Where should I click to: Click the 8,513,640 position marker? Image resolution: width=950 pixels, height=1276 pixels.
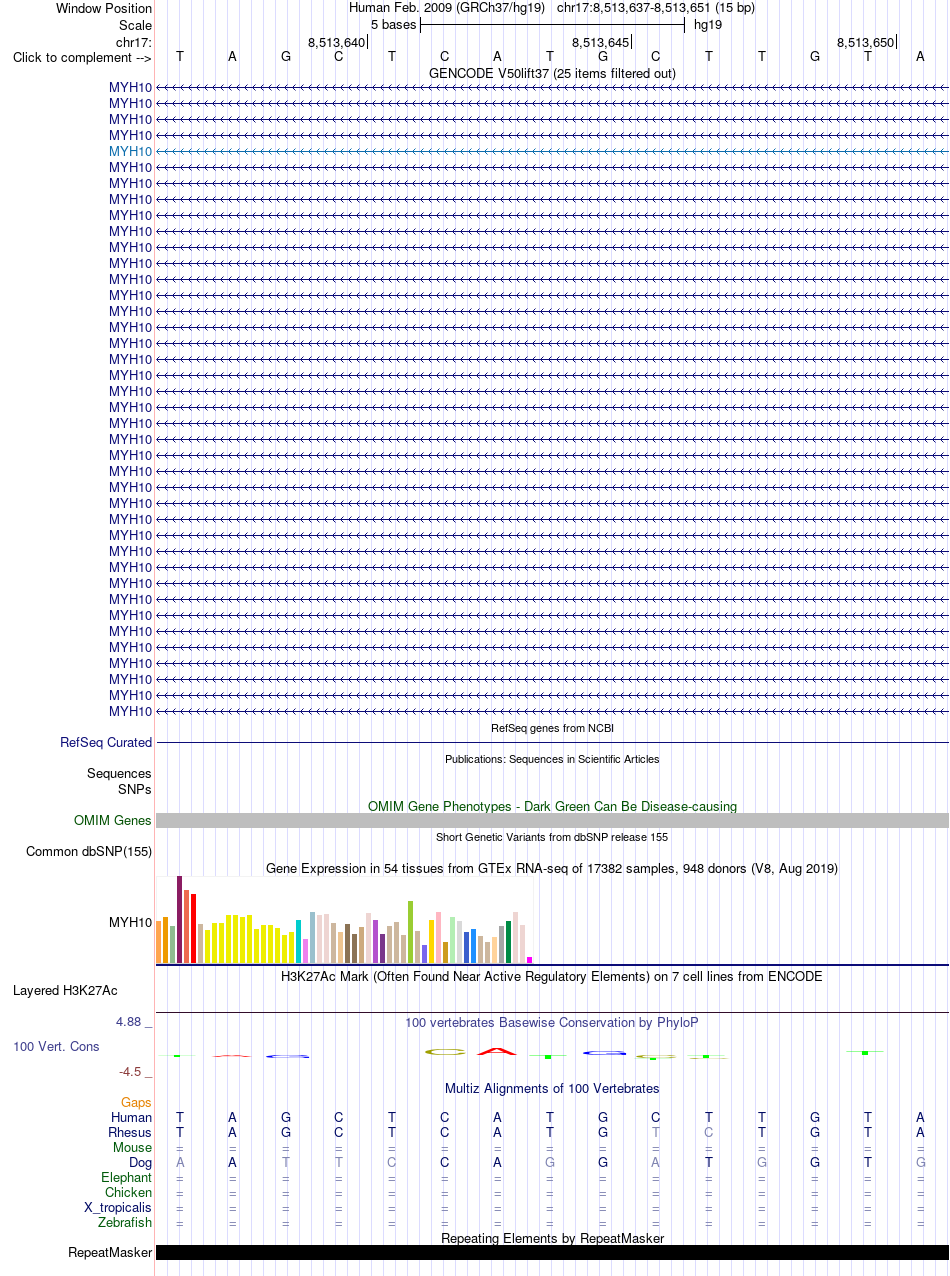click(x=337, y=42)
